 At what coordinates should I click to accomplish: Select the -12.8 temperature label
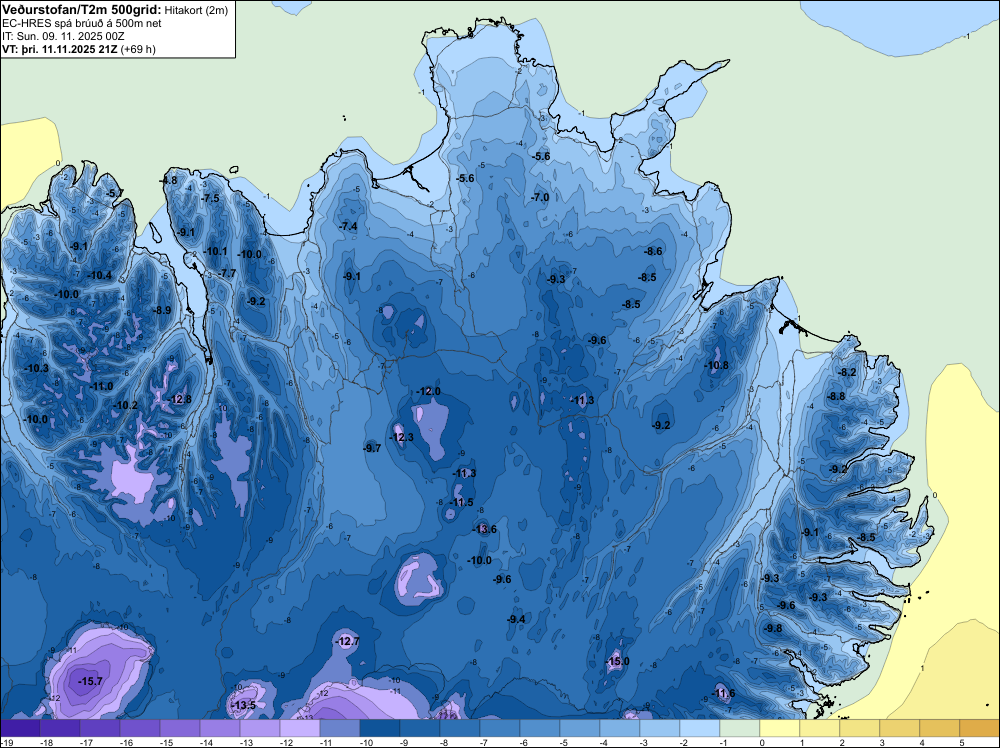179,399
